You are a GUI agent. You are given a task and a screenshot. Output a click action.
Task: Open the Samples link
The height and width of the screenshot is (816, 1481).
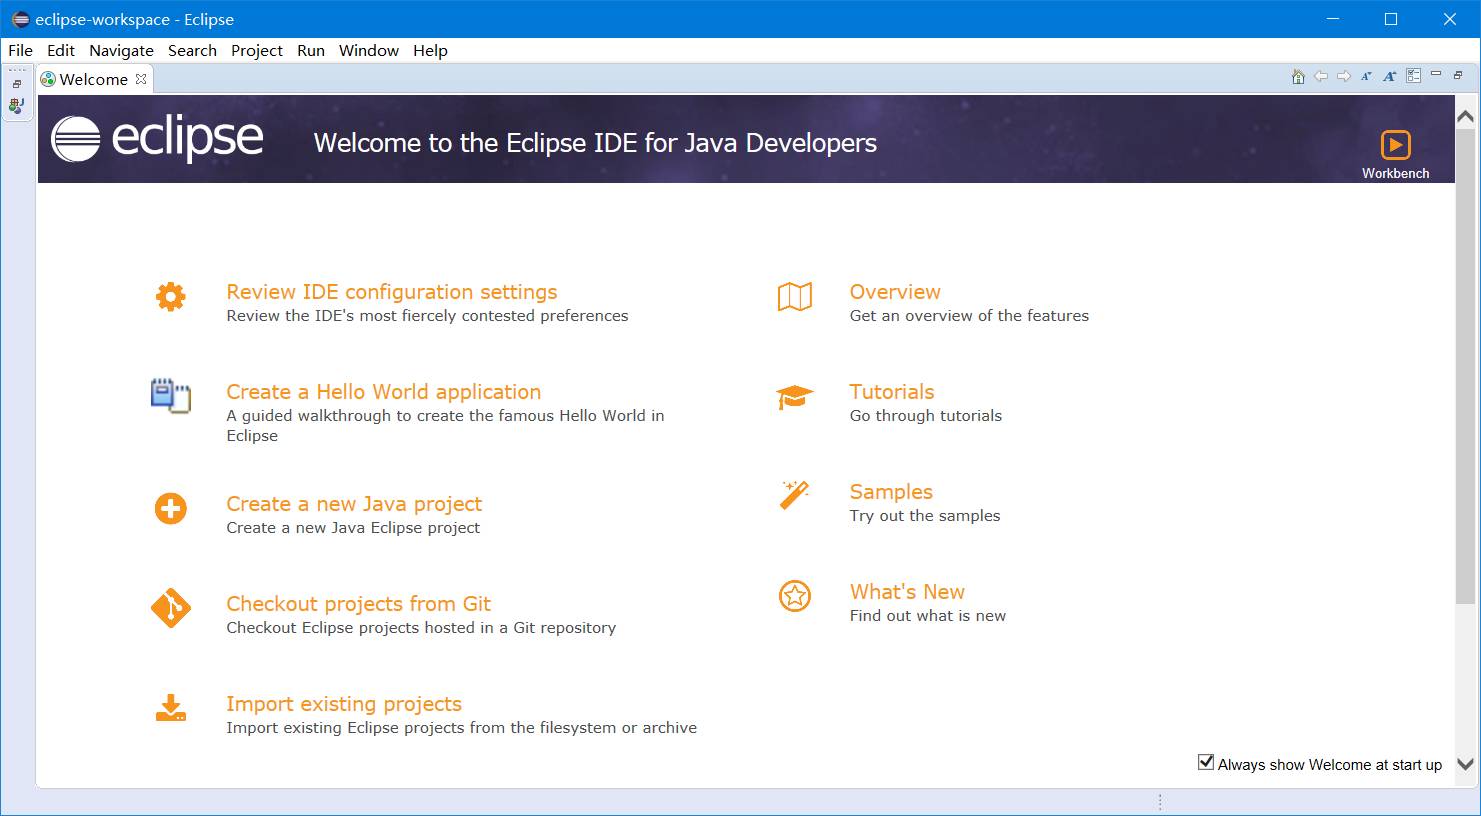coord(891,492)
